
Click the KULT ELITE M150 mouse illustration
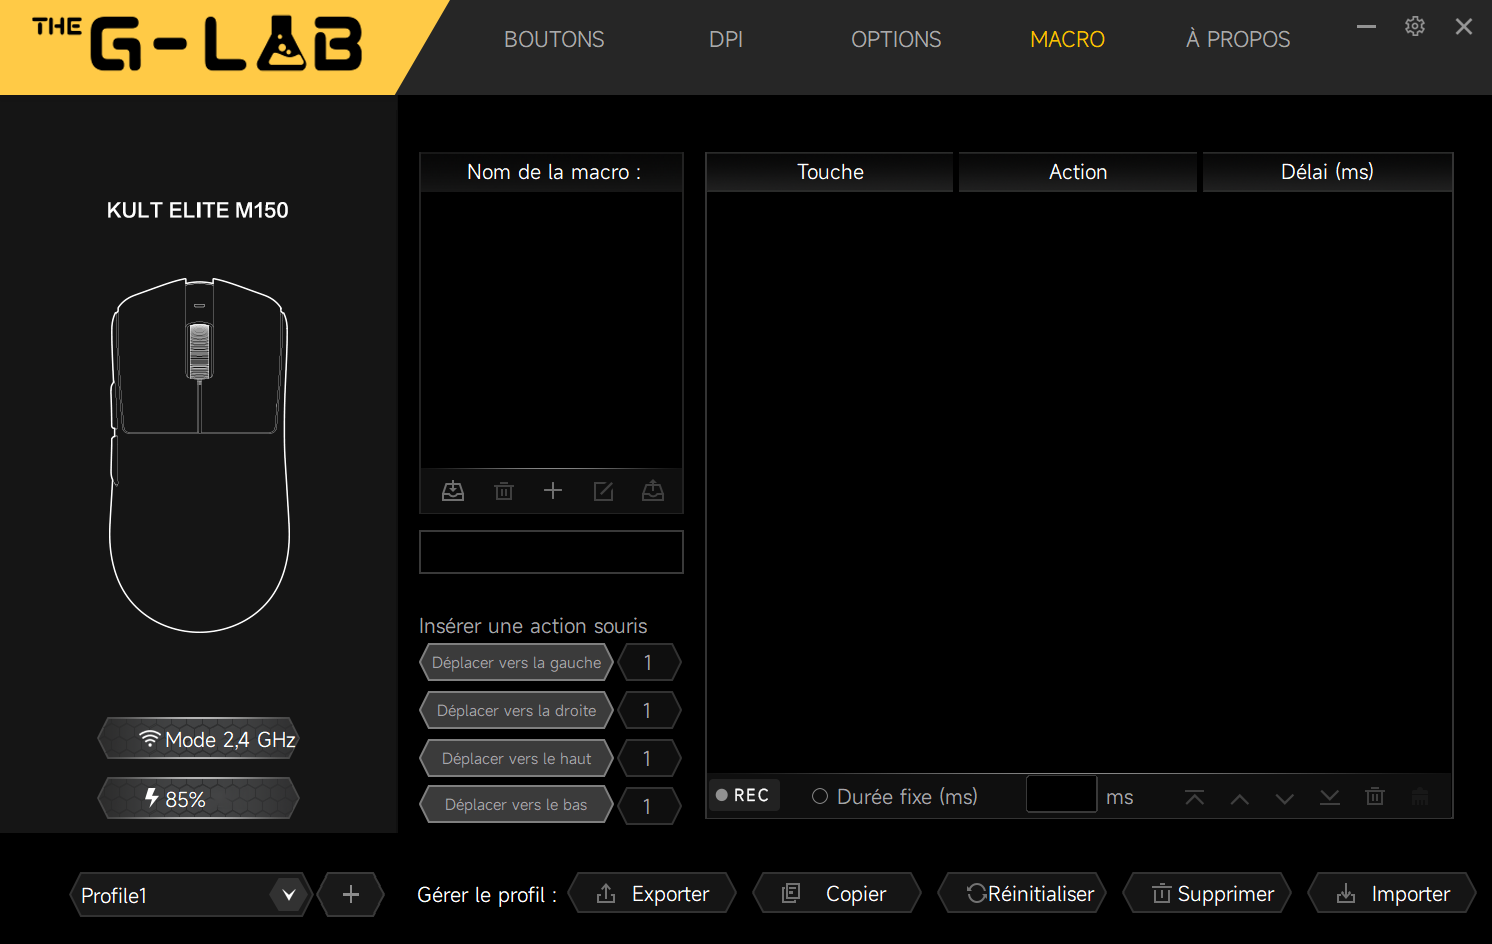click(x=199, y=455)
